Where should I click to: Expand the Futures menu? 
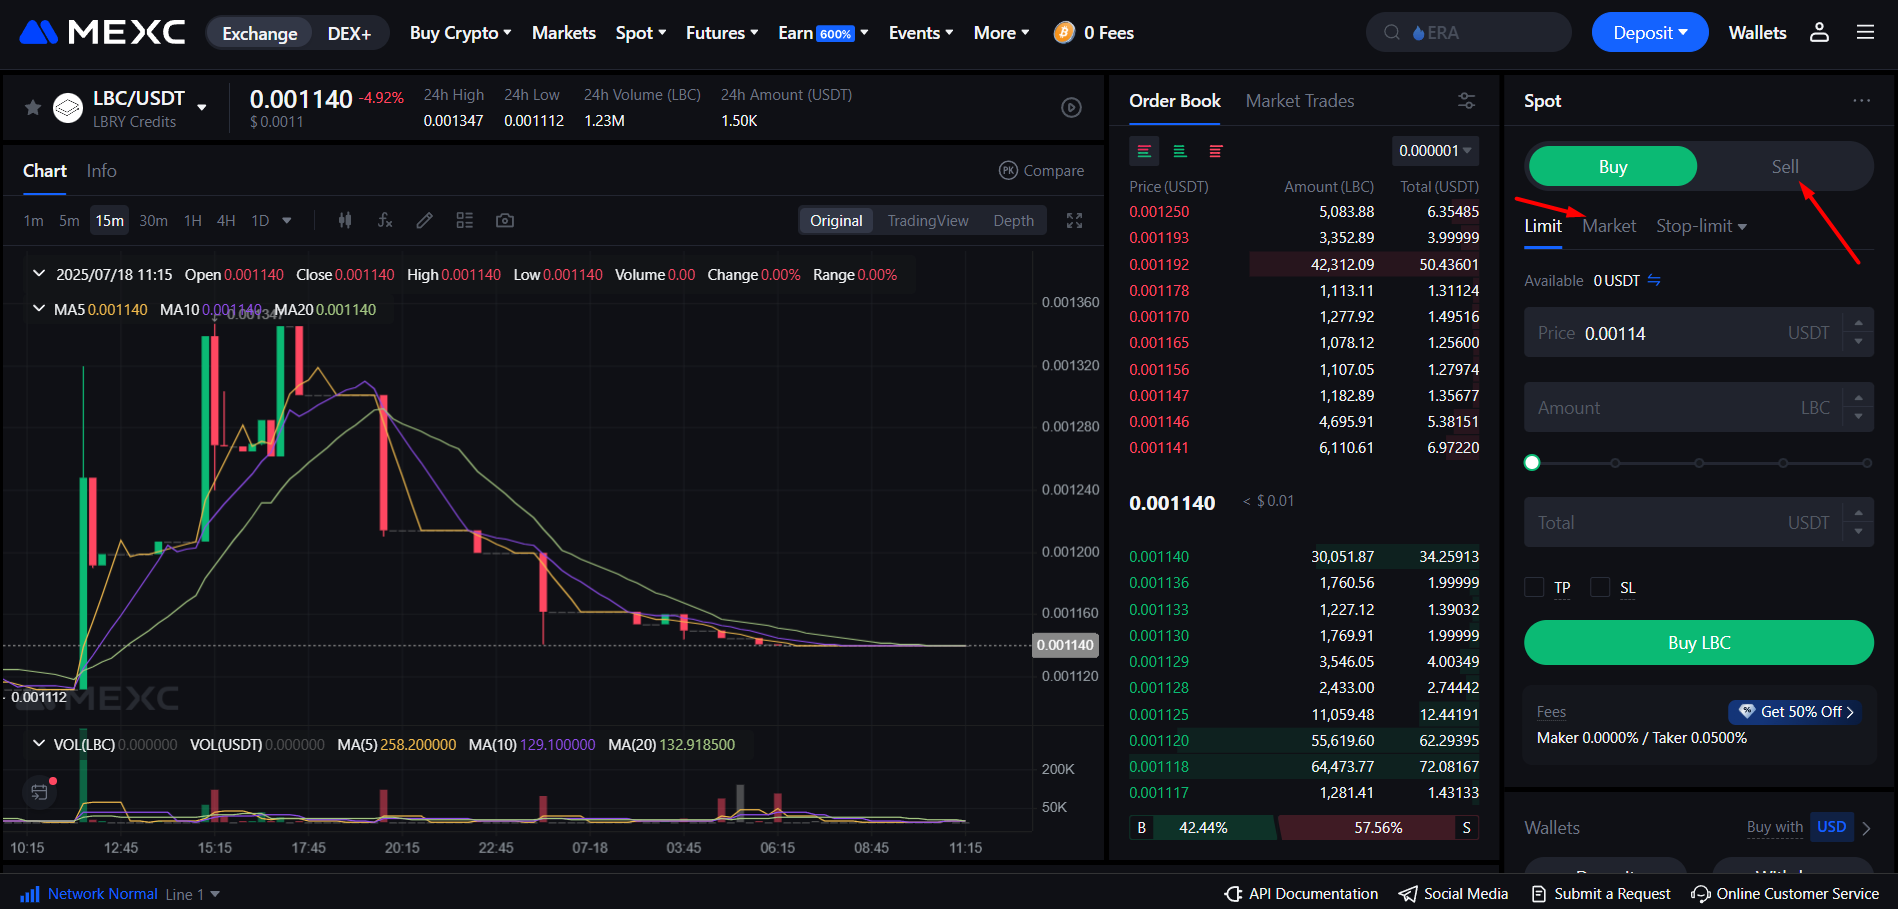(722, 33)
